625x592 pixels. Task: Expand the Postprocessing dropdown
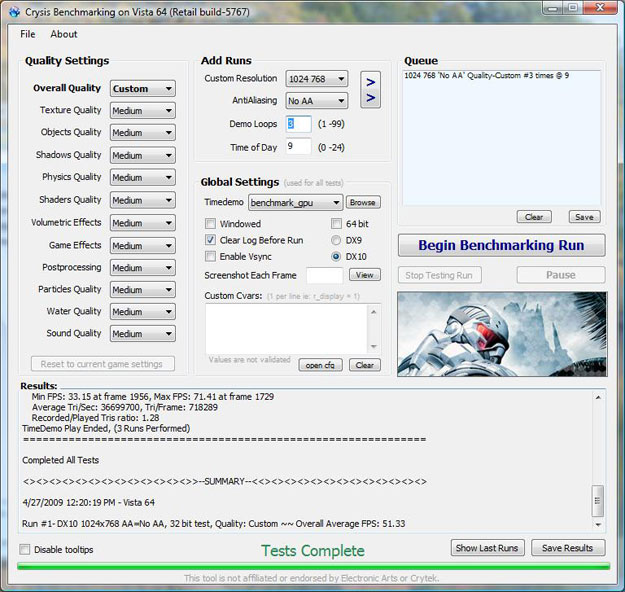[x=143, y=267]
